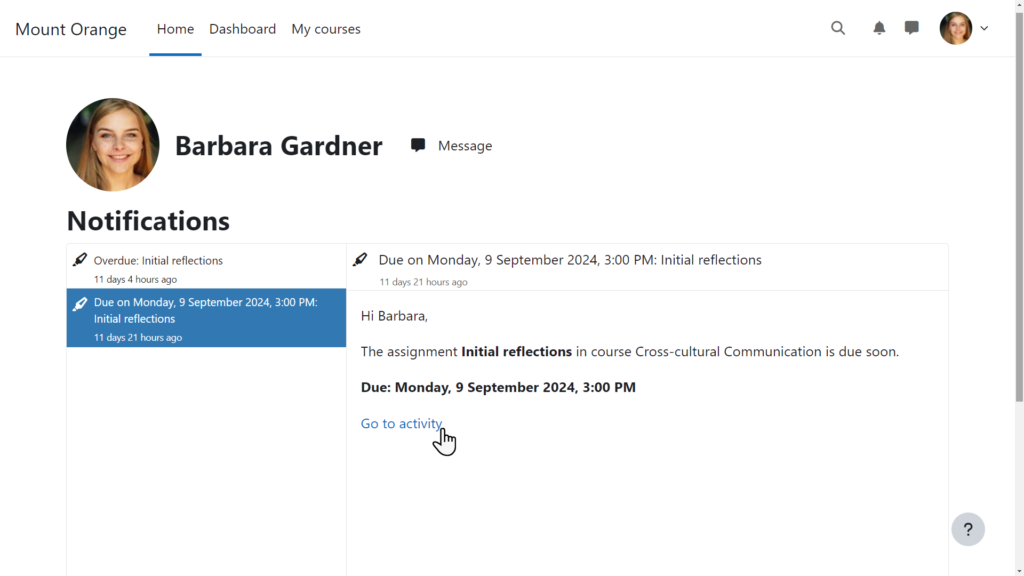Select the Home tab
1024x576 pixels.
pos(175,28)
